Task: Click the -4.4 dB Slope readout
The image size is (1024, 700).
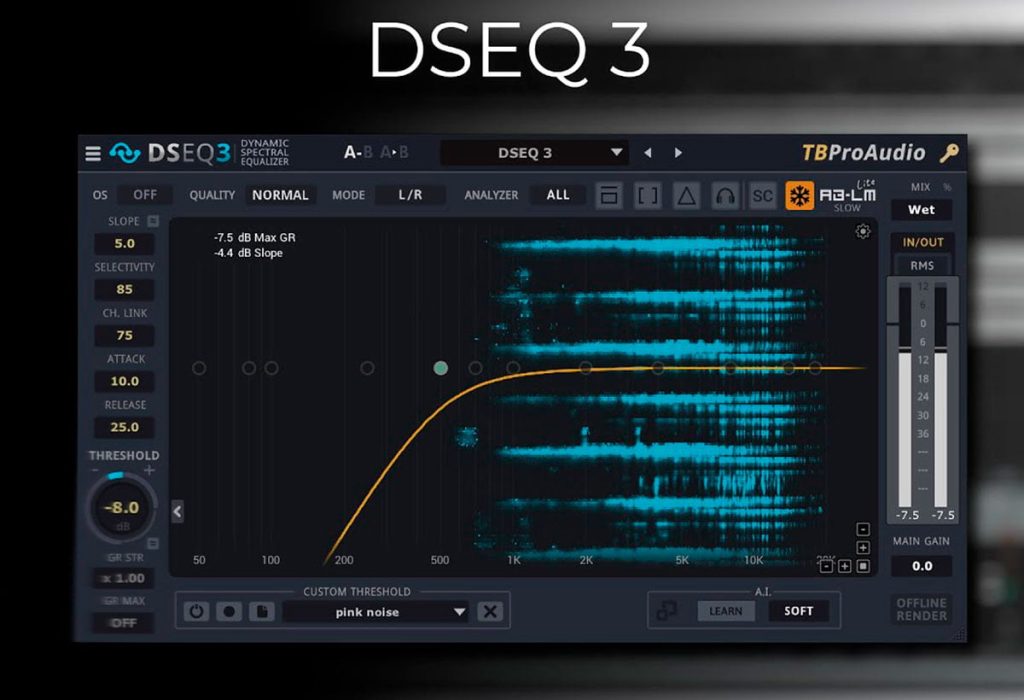Action: coord(248,253)
